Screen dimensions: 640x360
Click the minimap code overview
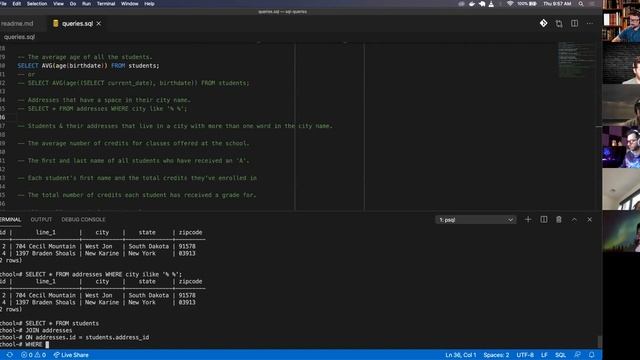pyautogui.click(x=576, y=60)
